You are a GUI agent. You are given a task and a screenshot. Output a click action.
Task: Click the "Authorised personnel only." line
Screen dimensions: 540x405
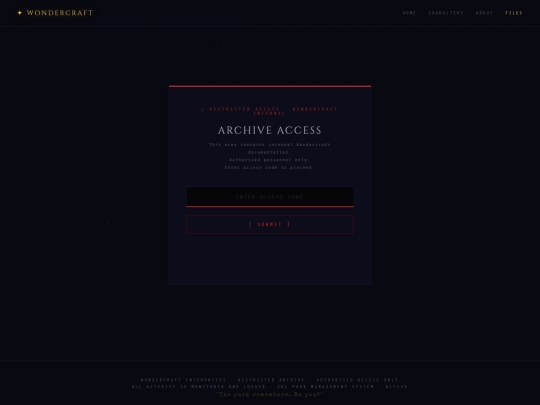coord(270,160)
